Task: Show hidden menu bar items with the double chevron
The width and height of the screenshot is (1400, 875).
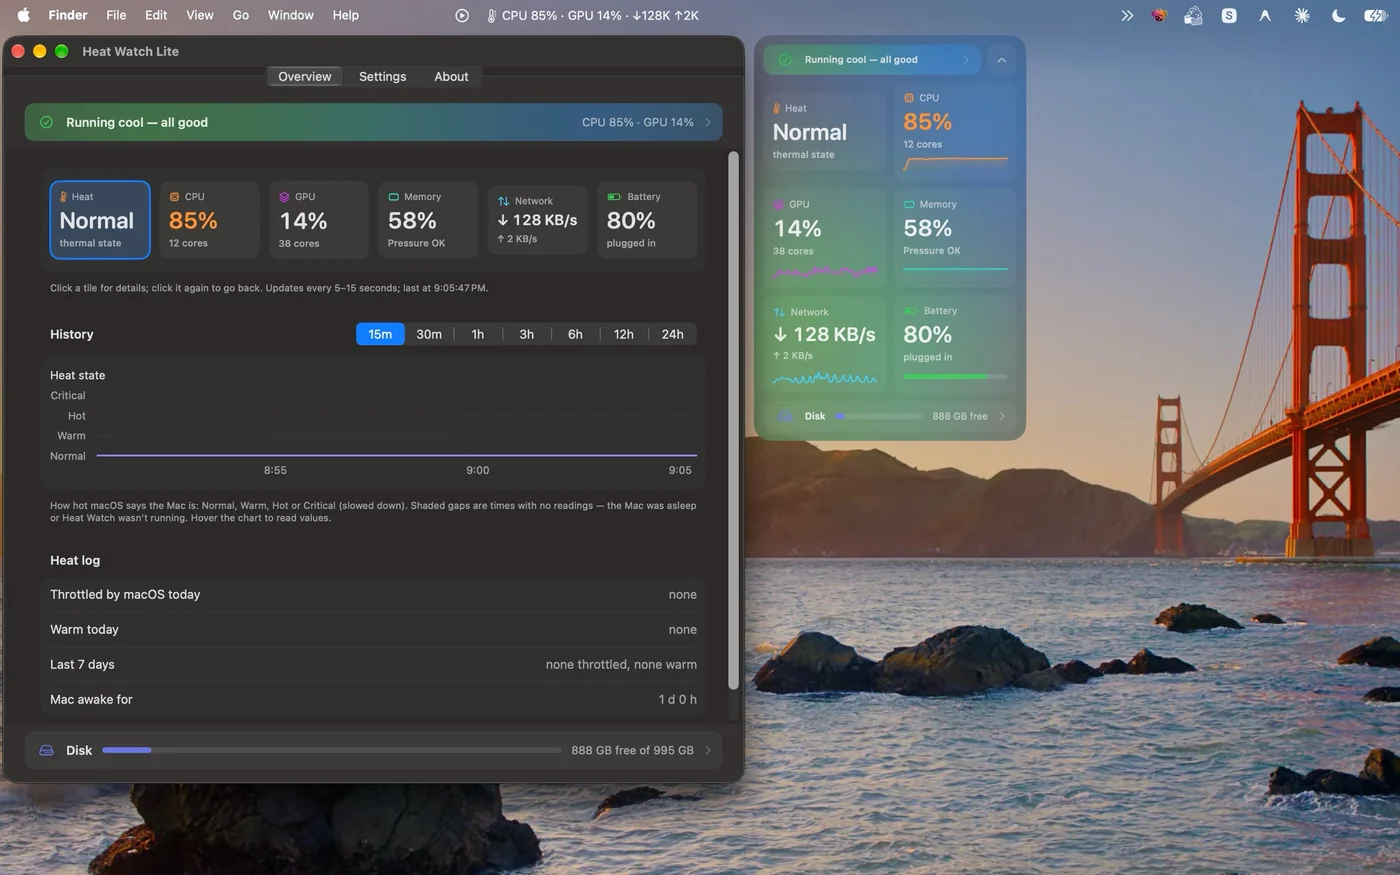Action: 1127,15
